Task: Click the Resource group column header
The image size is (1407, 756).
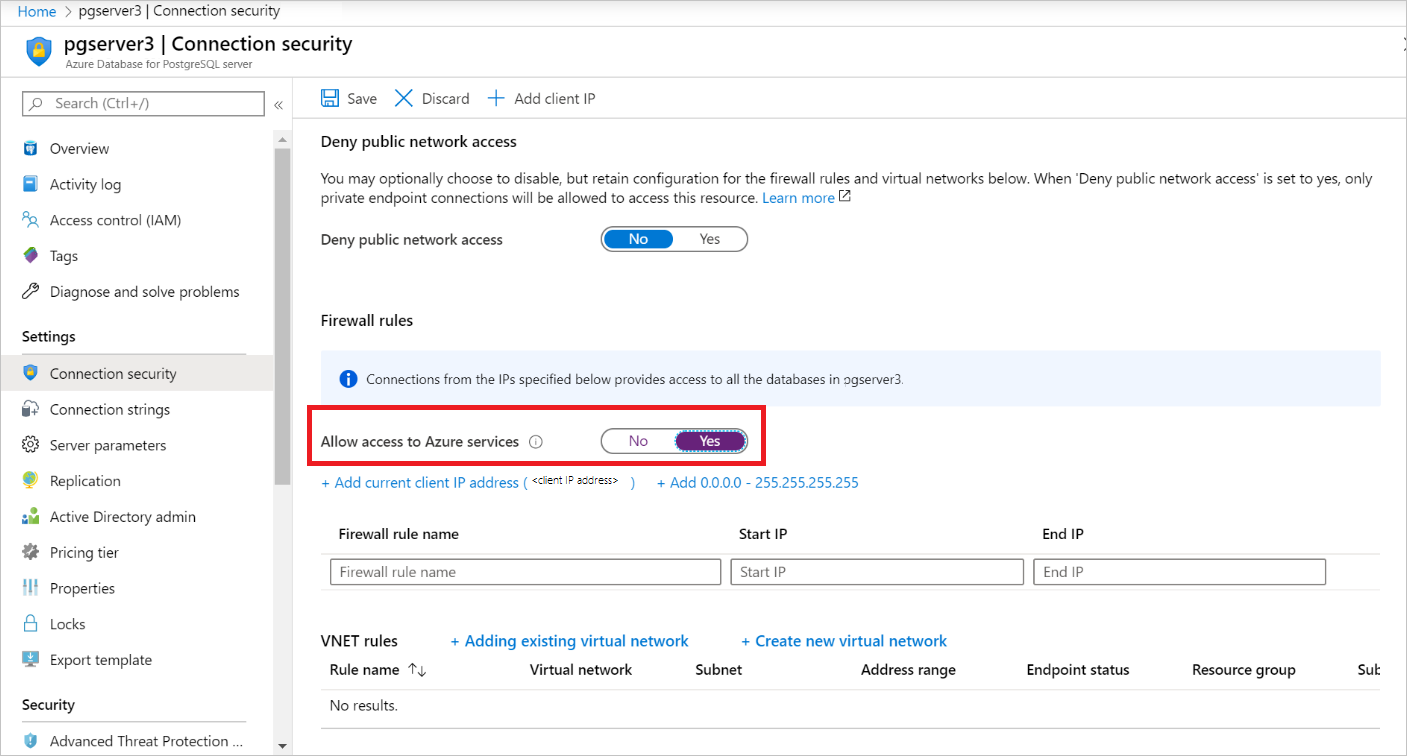Action: [1244, 670]
